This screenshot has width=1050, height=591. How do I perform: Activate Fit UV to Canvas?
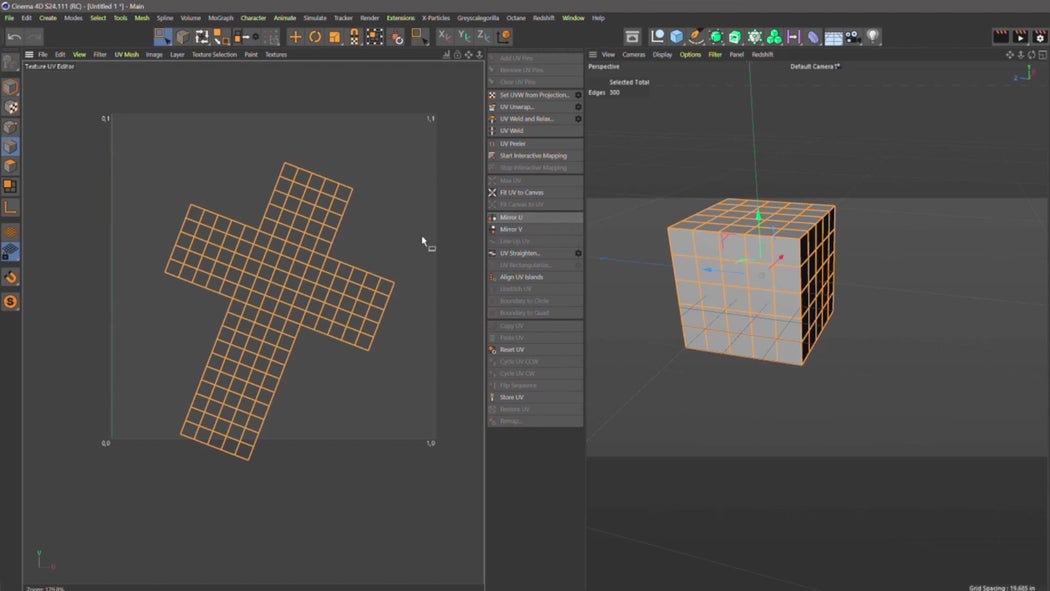525,192
